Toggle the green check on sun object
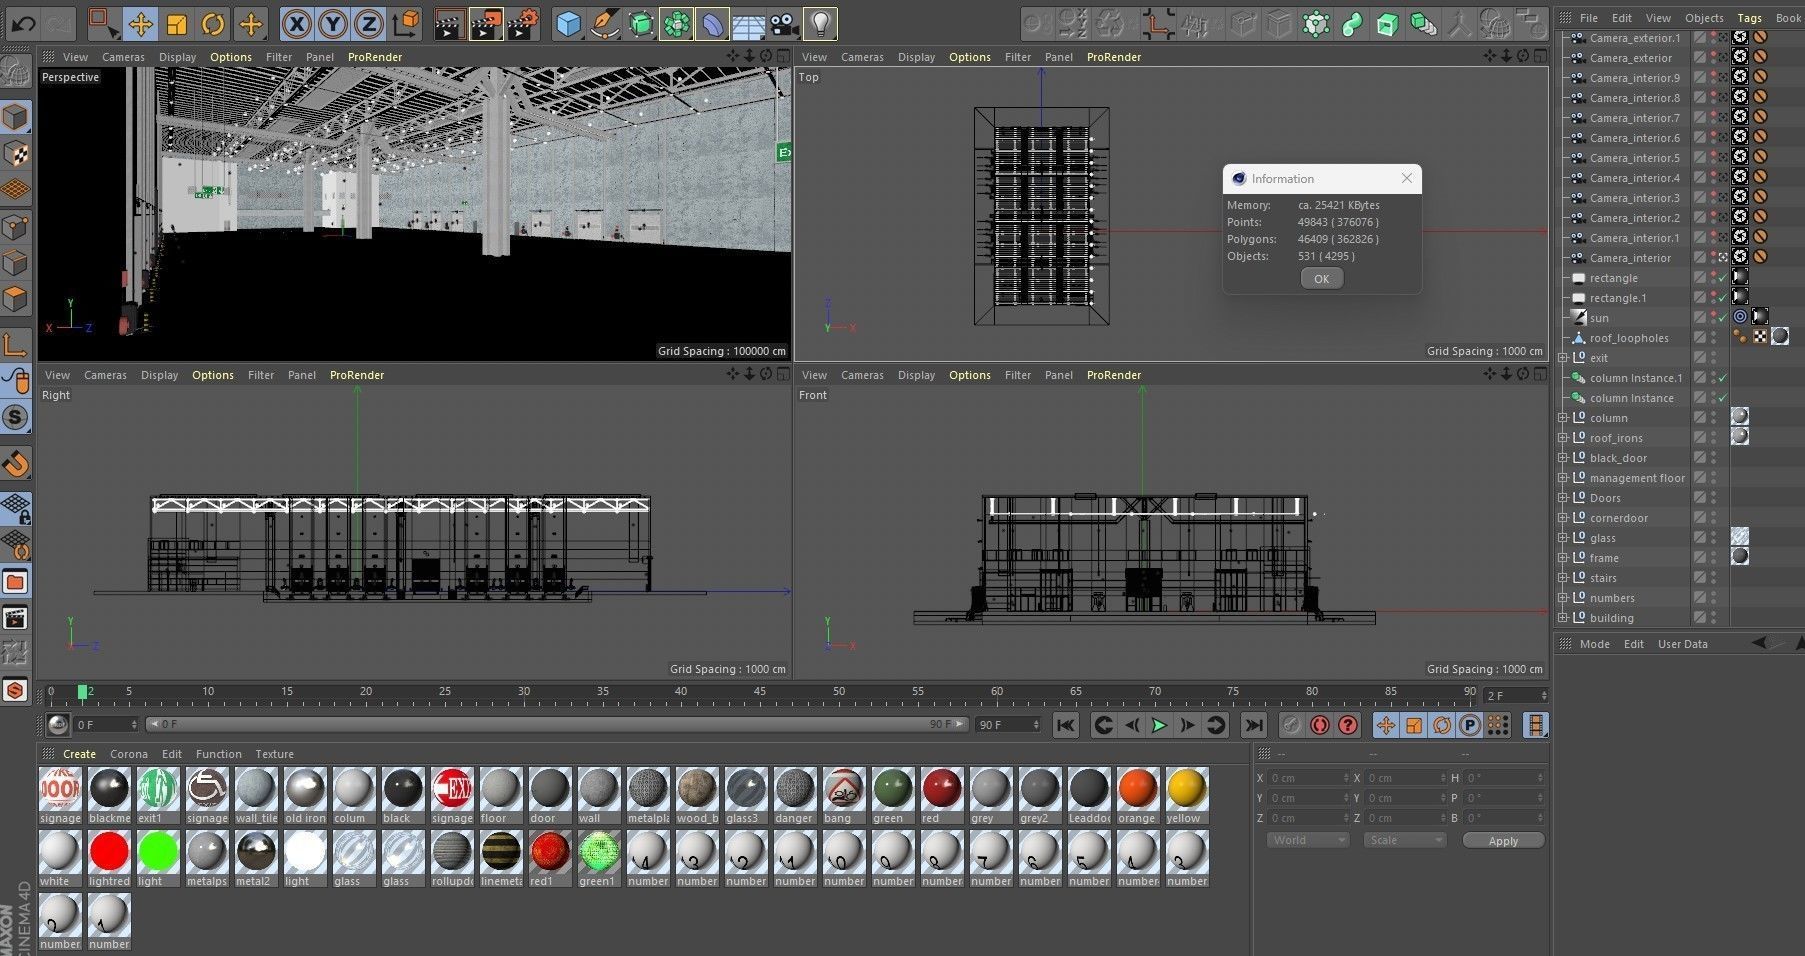Image resolution: width=1805 pixels, height=956 pixels. tap(1723, 318)
